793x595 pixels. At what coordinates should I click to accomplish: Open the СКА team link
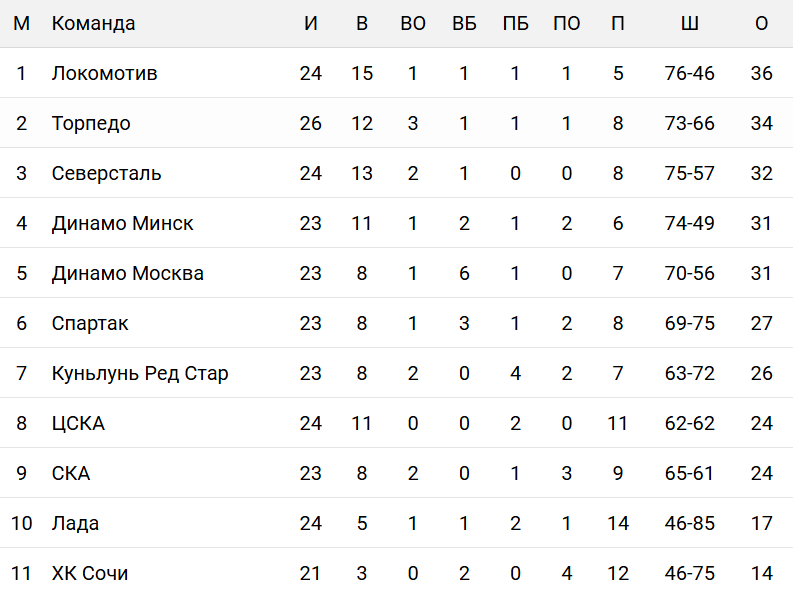[x=71, y=473]
